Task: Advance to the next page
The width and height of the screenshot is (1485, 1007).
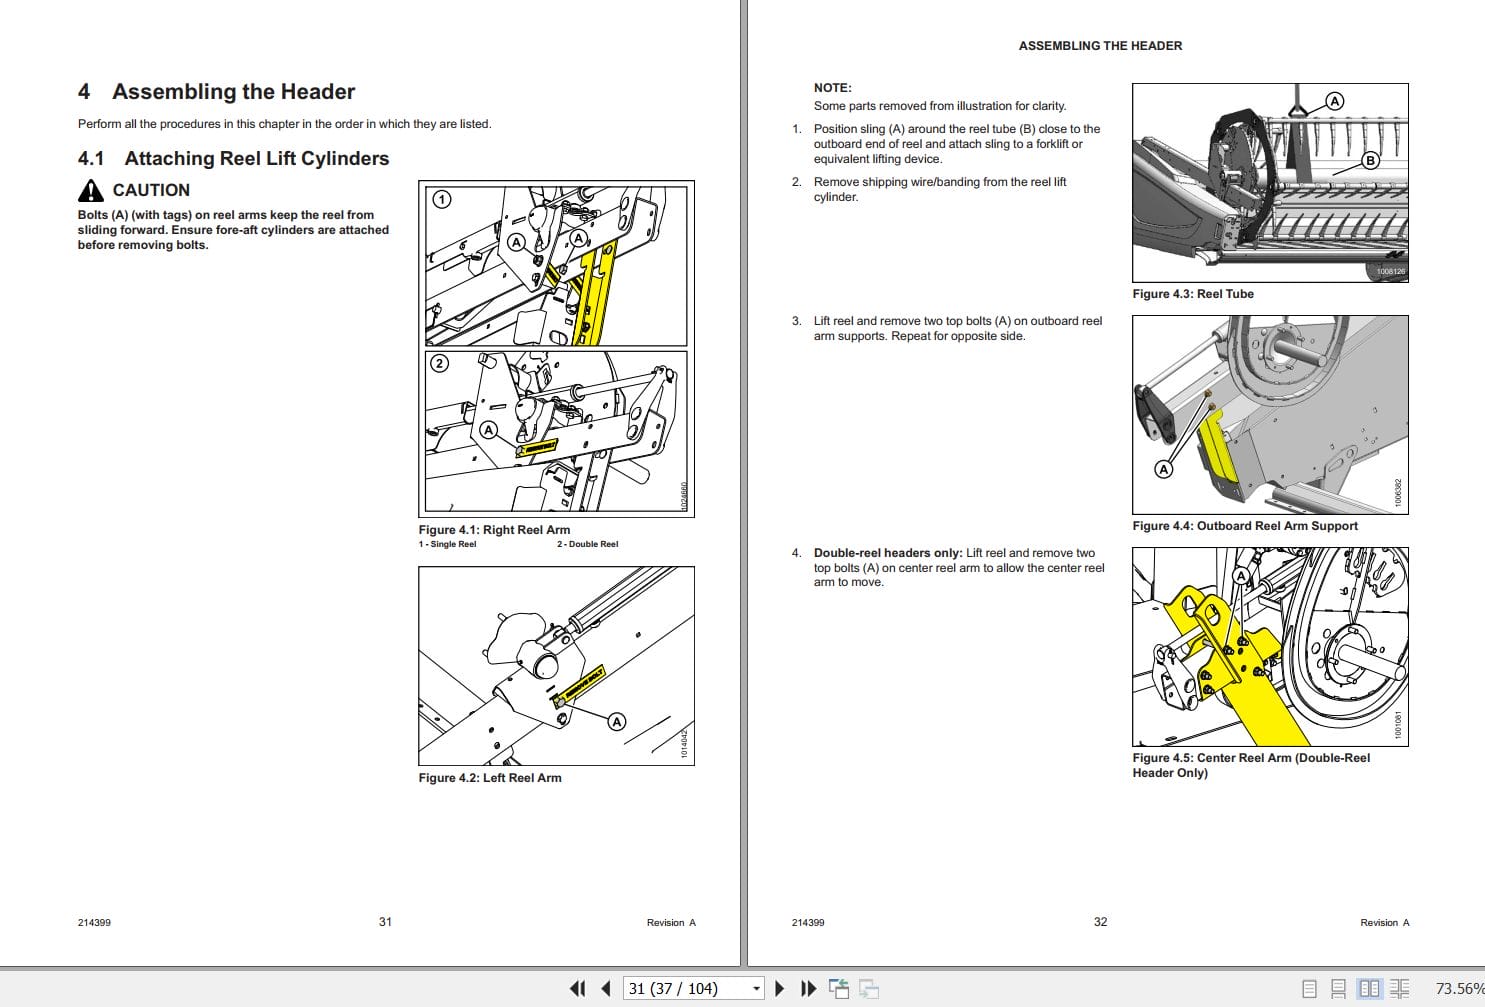Action: click(x=780, y=988)
